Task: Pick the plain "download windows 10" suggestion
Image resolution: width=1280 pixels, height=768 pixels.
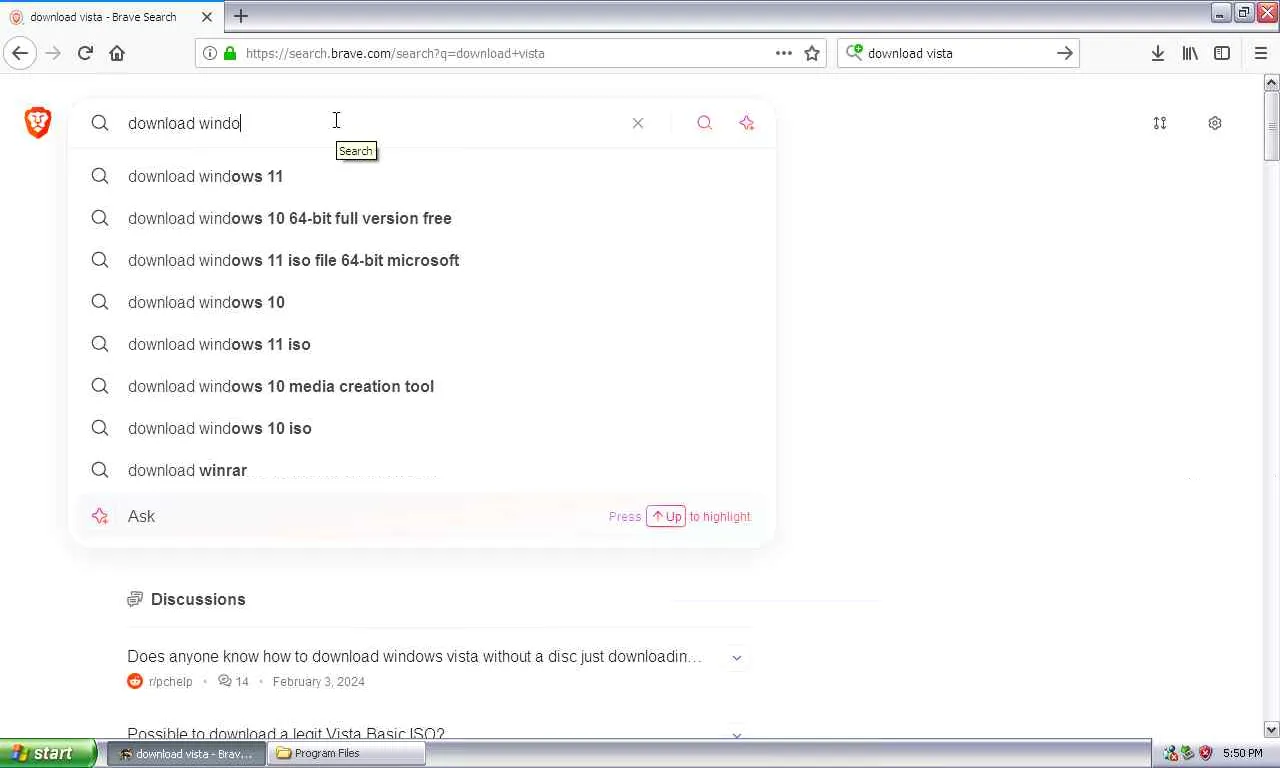Action: (422, 302)
